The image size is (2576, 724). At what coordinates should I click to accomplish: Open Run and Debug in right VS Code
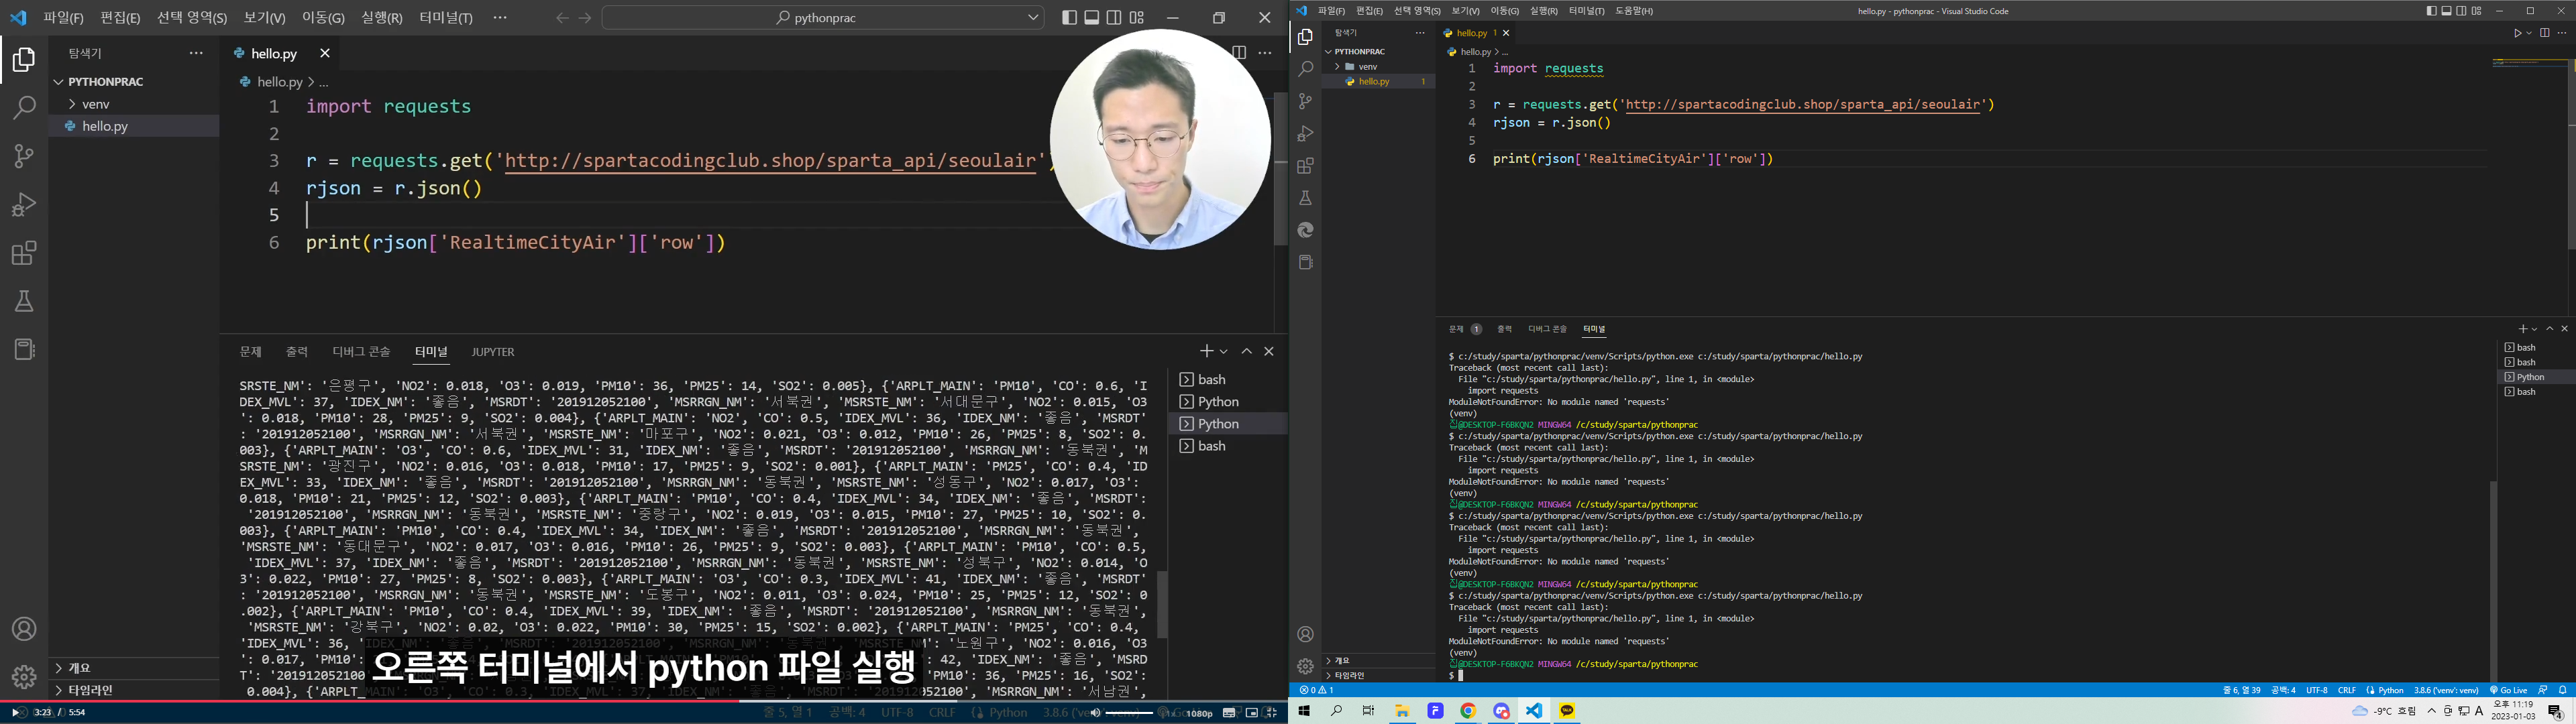[1305, 133]
